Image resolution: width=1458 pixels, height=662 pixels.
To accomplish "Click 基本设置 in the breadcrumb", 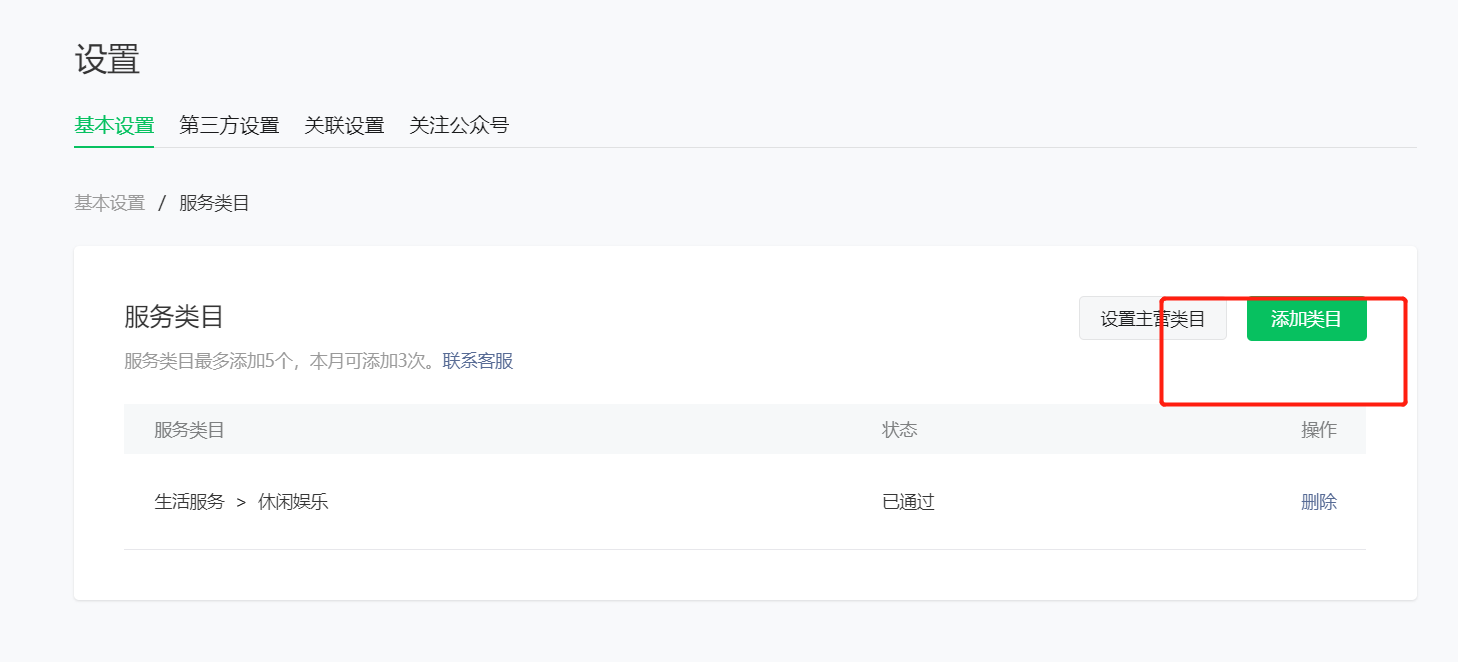I will click(x=110, y=203).
